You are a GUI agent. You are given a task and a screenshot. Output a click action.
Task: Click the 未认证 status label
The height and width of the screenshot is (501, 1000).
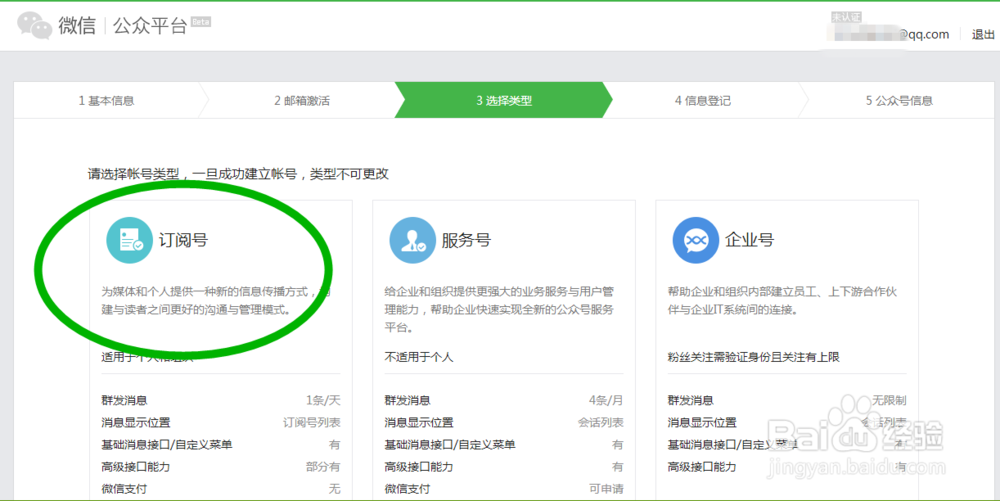tap(846, 18)
